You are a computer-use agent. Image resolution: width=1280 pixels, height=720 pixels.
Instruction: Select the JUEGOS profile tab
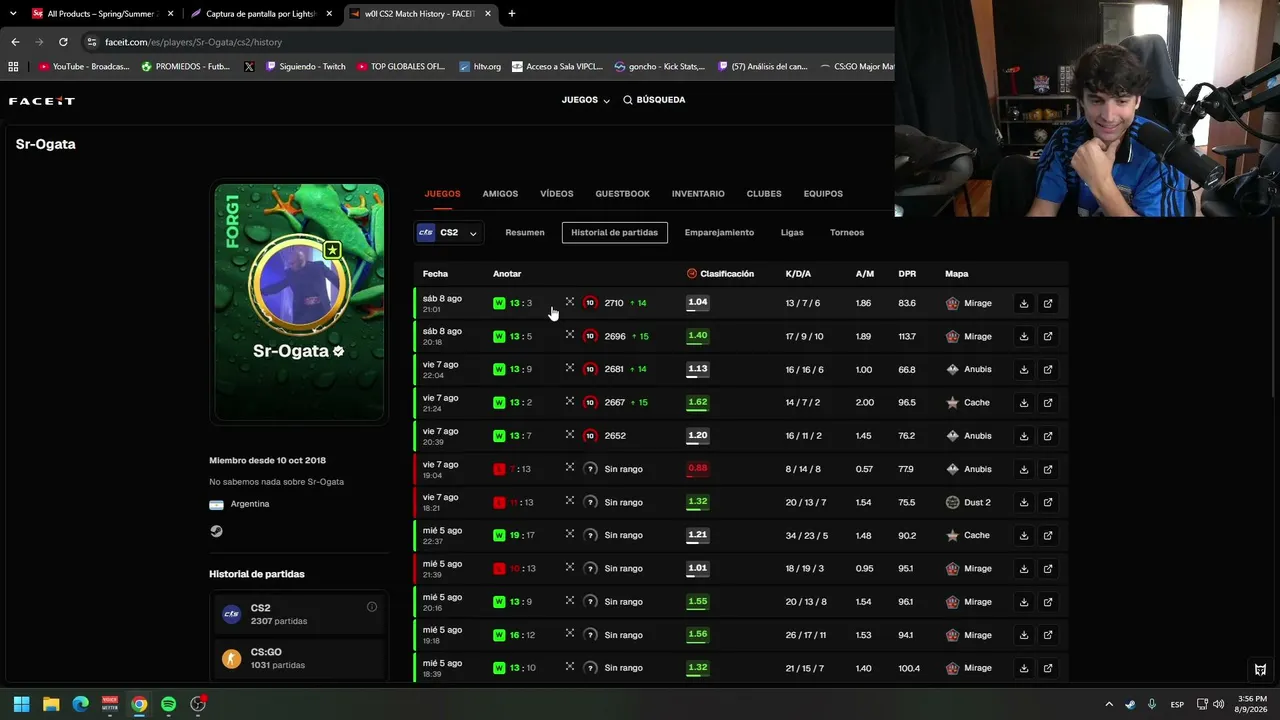[x=443, y=194]
